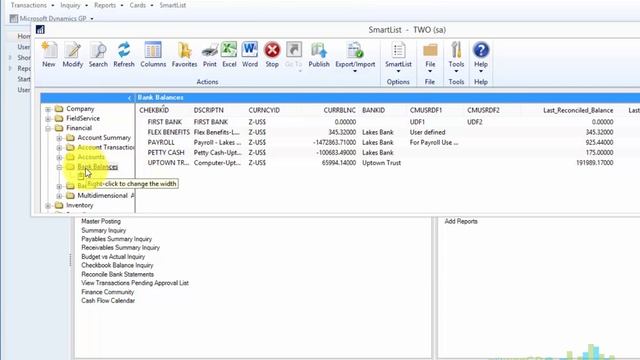Open the Help icon

coord(481,50)
